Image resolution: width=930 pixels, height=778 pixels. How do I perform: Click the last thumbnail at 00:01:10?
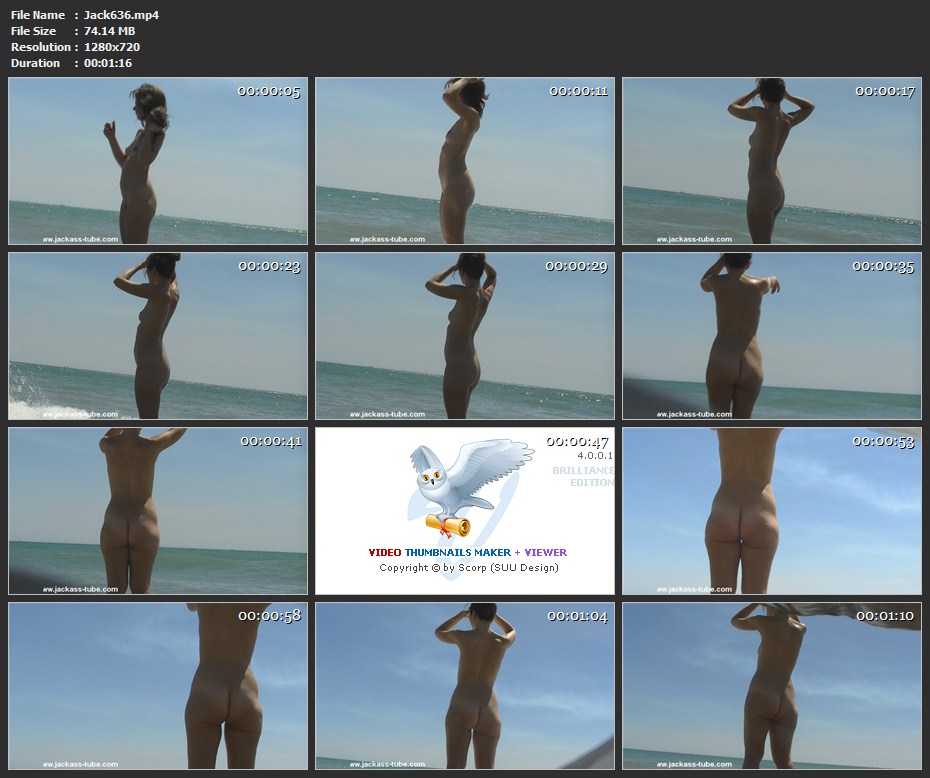coord(771,686)
